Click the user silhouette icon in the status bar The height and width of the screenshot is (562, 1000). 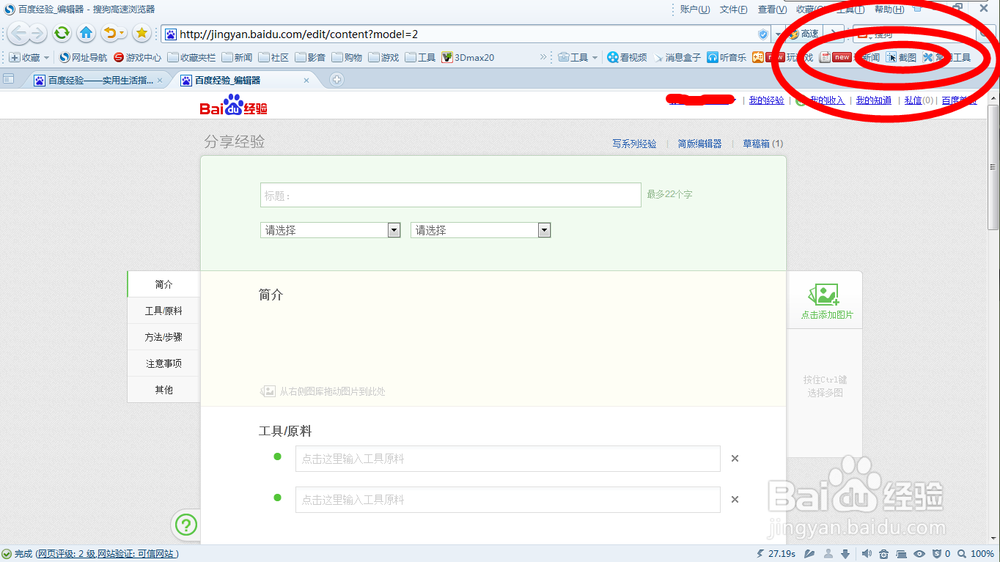(x=828, y=554)
